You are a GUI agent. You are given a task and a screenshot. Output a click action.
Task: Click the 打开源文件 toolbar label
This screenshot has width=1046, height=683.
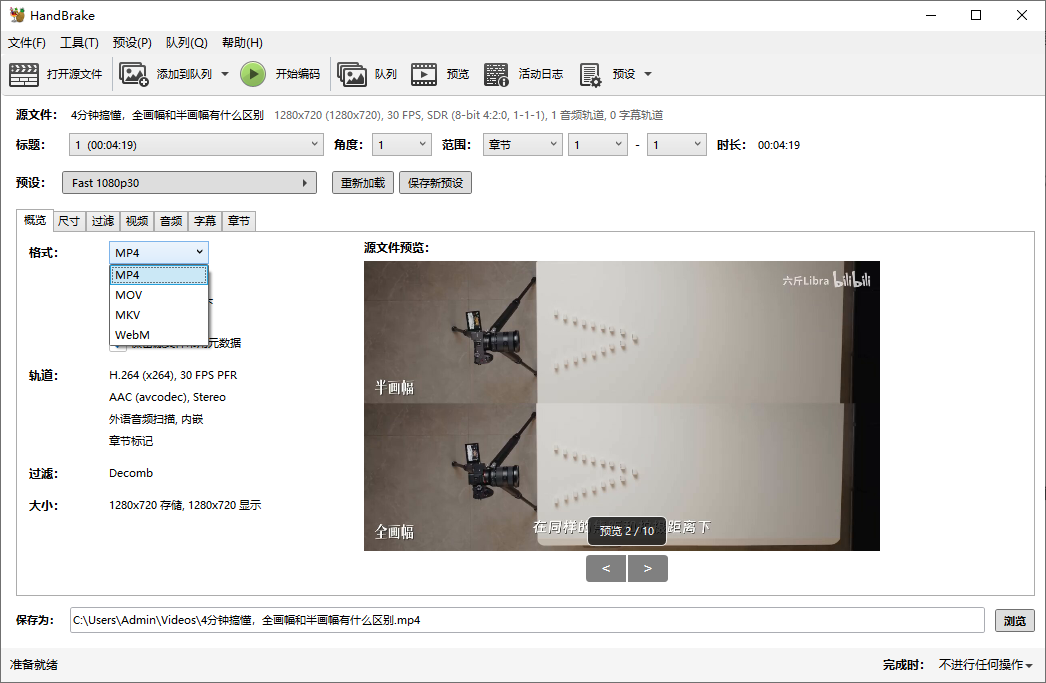(x=75, y=74)
